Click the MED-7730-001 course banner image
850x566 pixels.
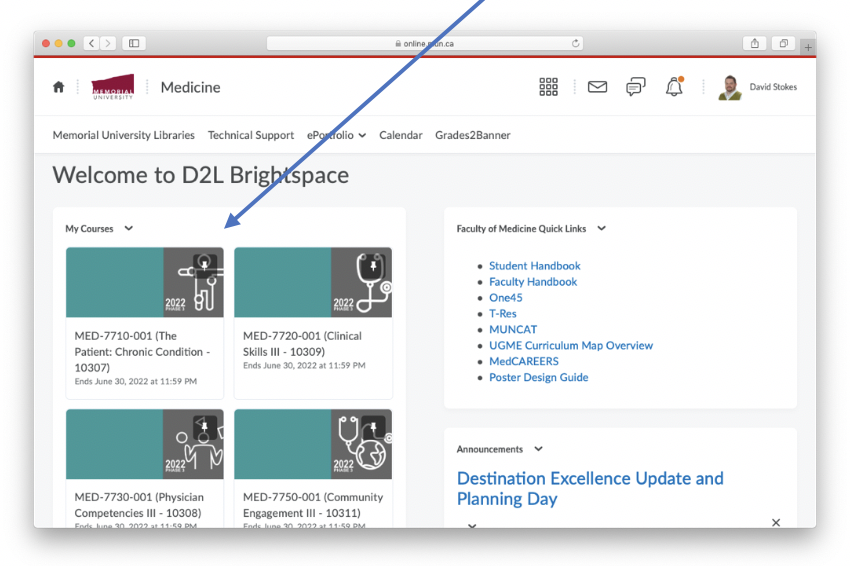tap(145, 444)
